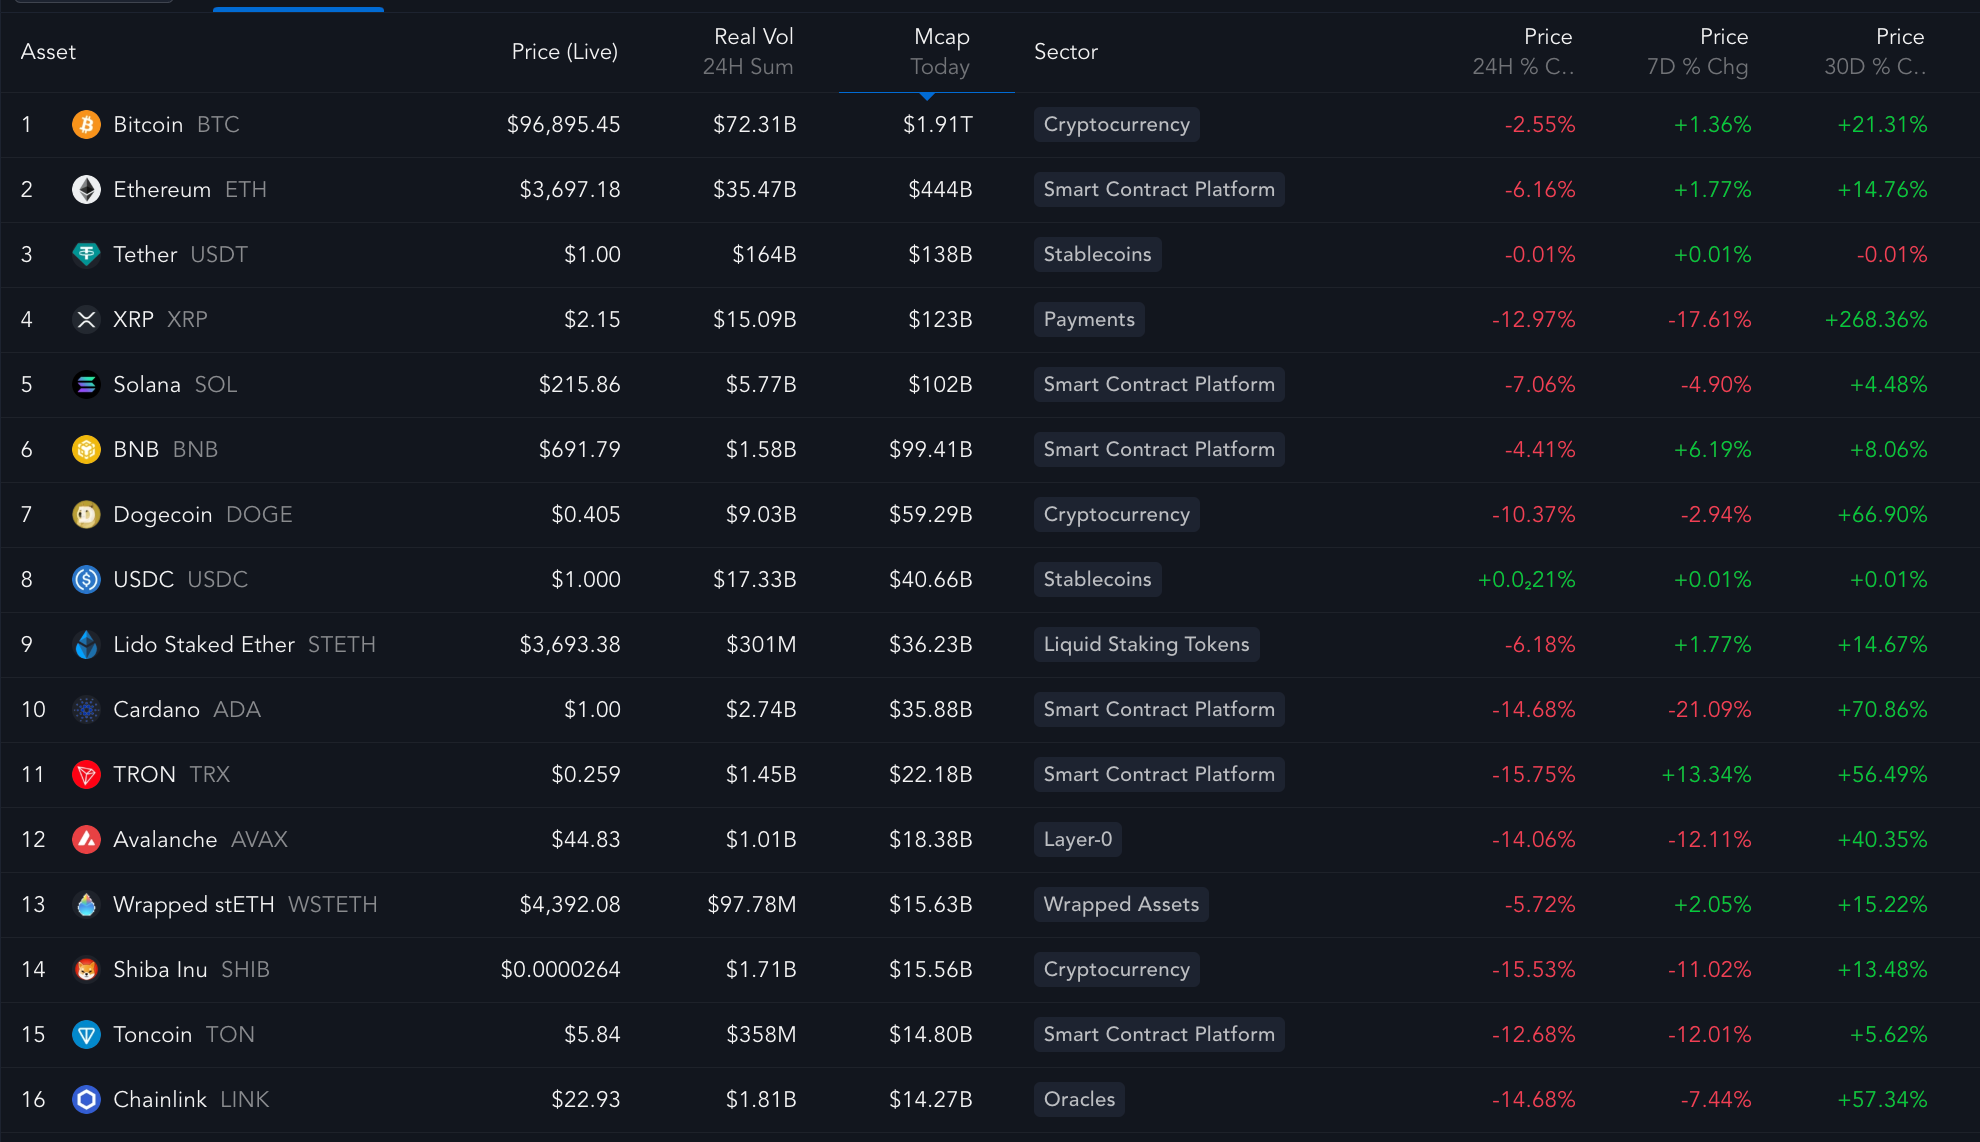Click the Ethereum logo icon

point(87,190)
